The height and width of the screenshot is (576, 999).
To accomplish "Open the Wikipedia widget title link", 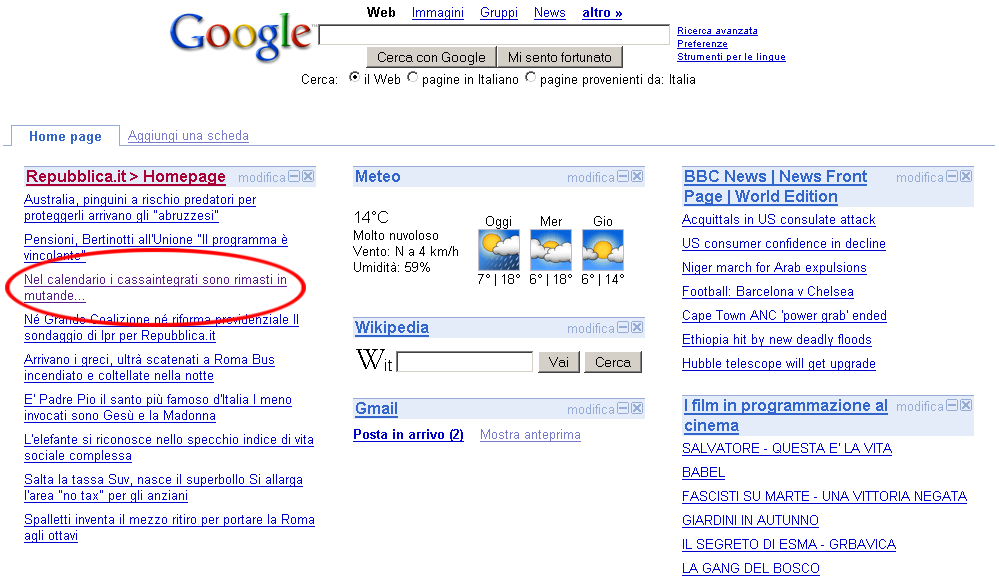I will click(x=392, y=328).
